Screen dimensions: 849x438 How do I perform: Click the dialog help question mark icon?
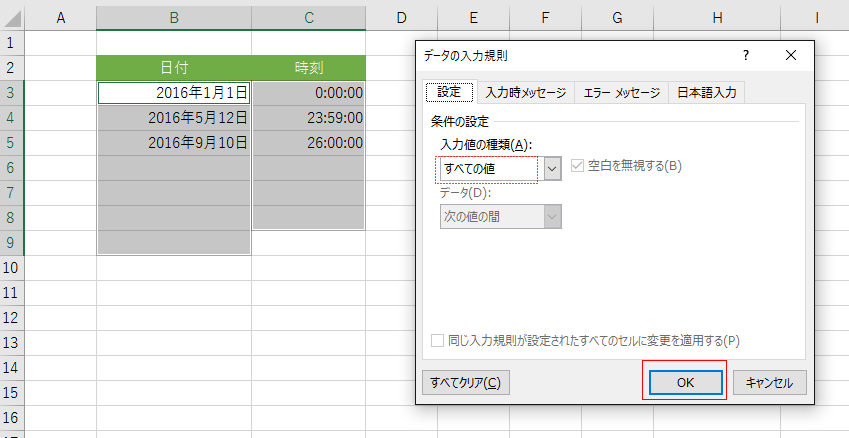click(746, 55)
